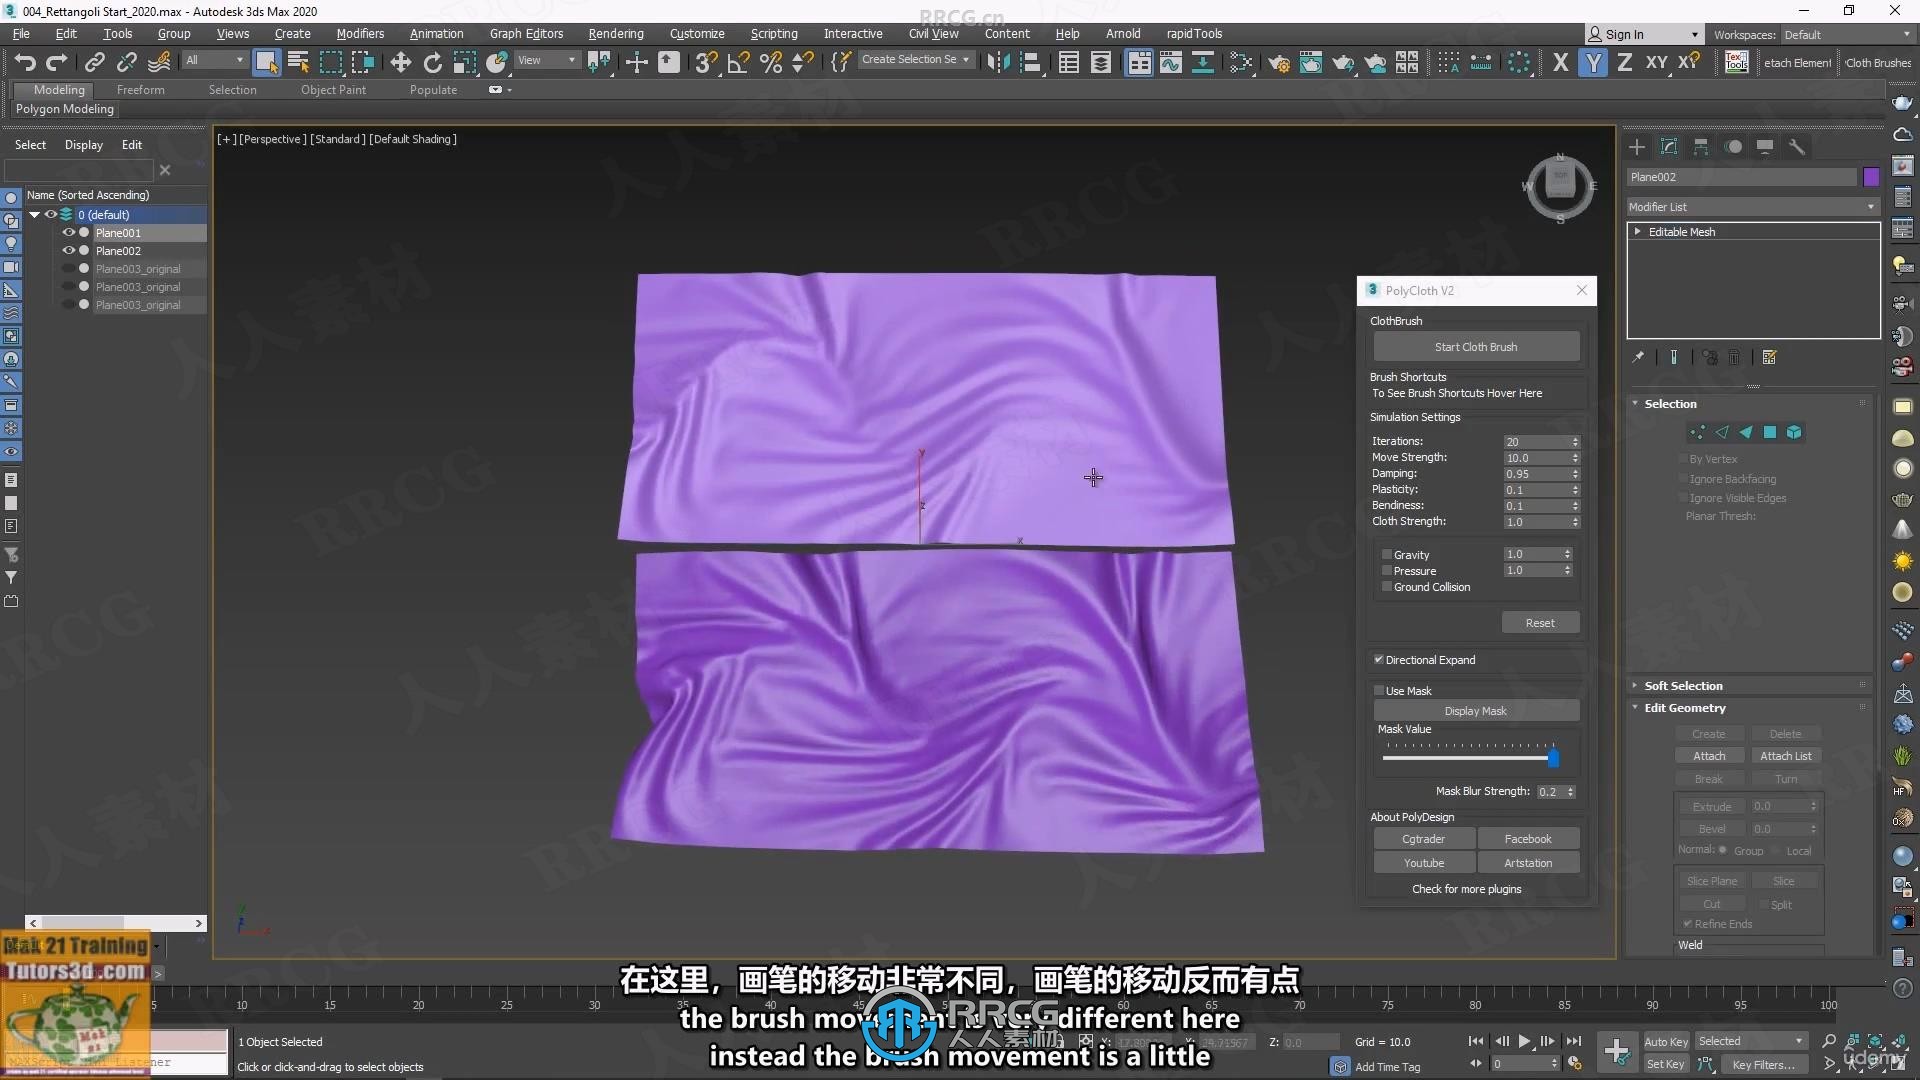
Task: Click Plane002 object color swatch
Action: (x=1871, y=177)
